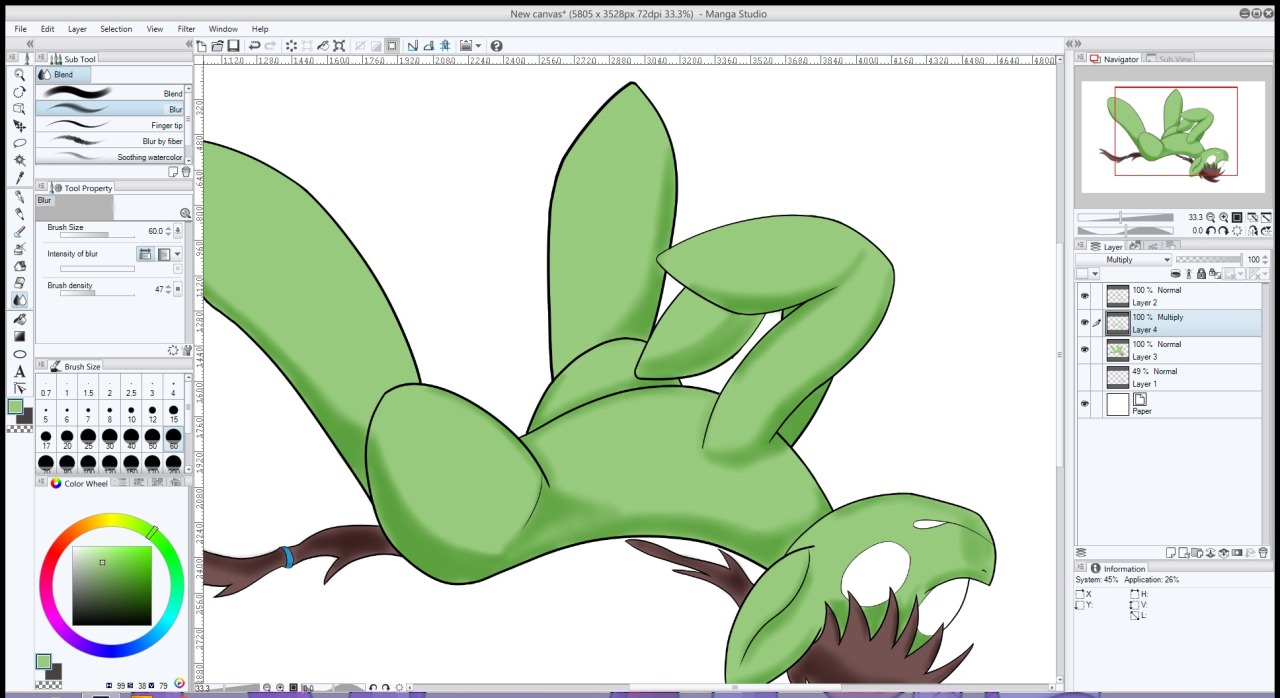This screenshot has height=698, width=1280.
Task: Open the Multiply blending mode dropdown
Action: [x=1123, y=260]
